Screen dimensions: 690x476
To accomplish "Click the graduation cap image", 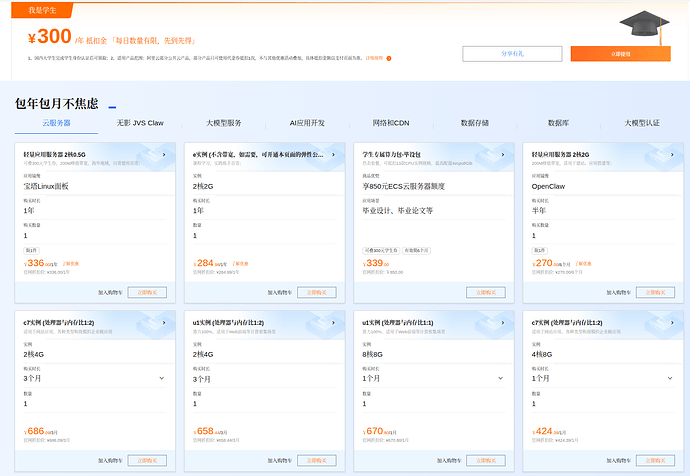I will tap(645, 26).
